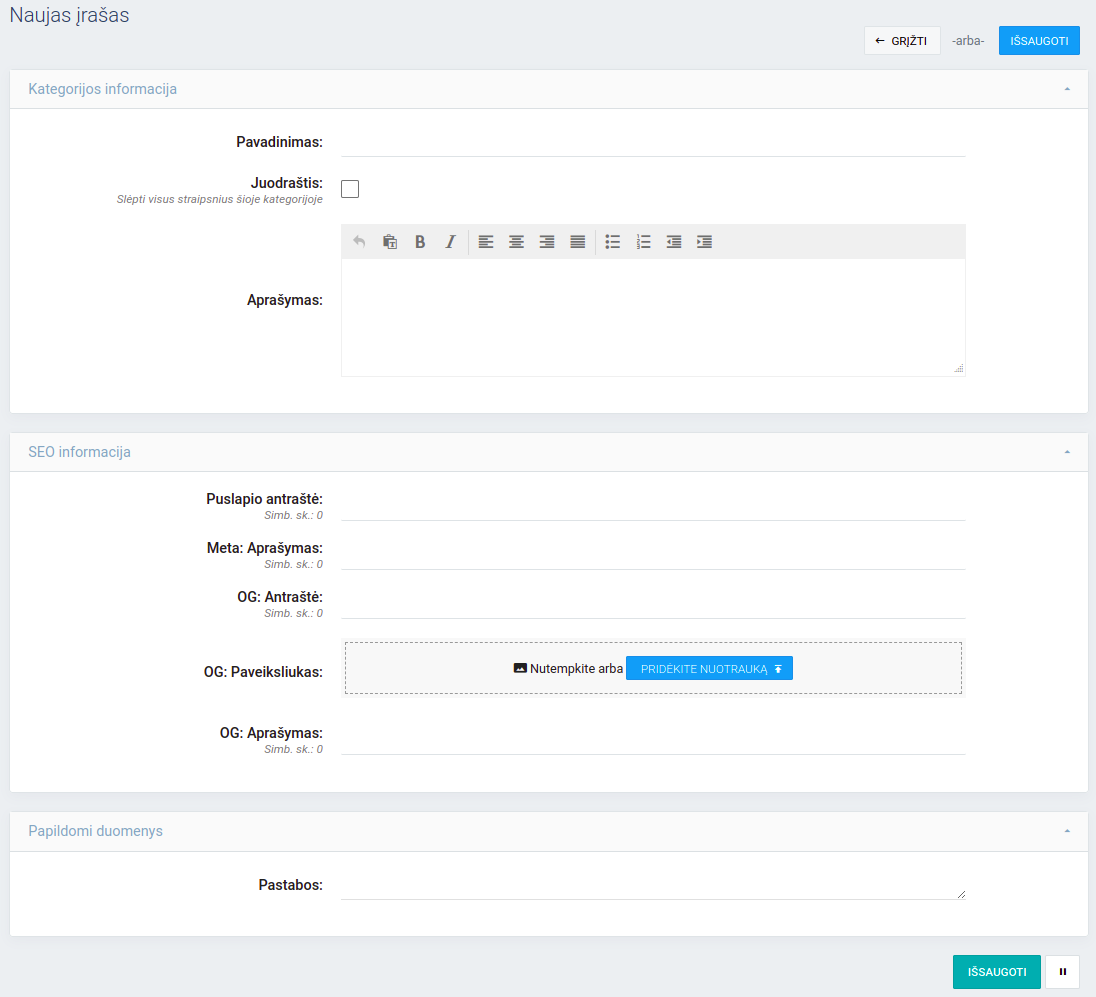Image resolution: width=1096 pixels, height=997 pixels.
Task: Center align the description text
Action: point(516,242)
